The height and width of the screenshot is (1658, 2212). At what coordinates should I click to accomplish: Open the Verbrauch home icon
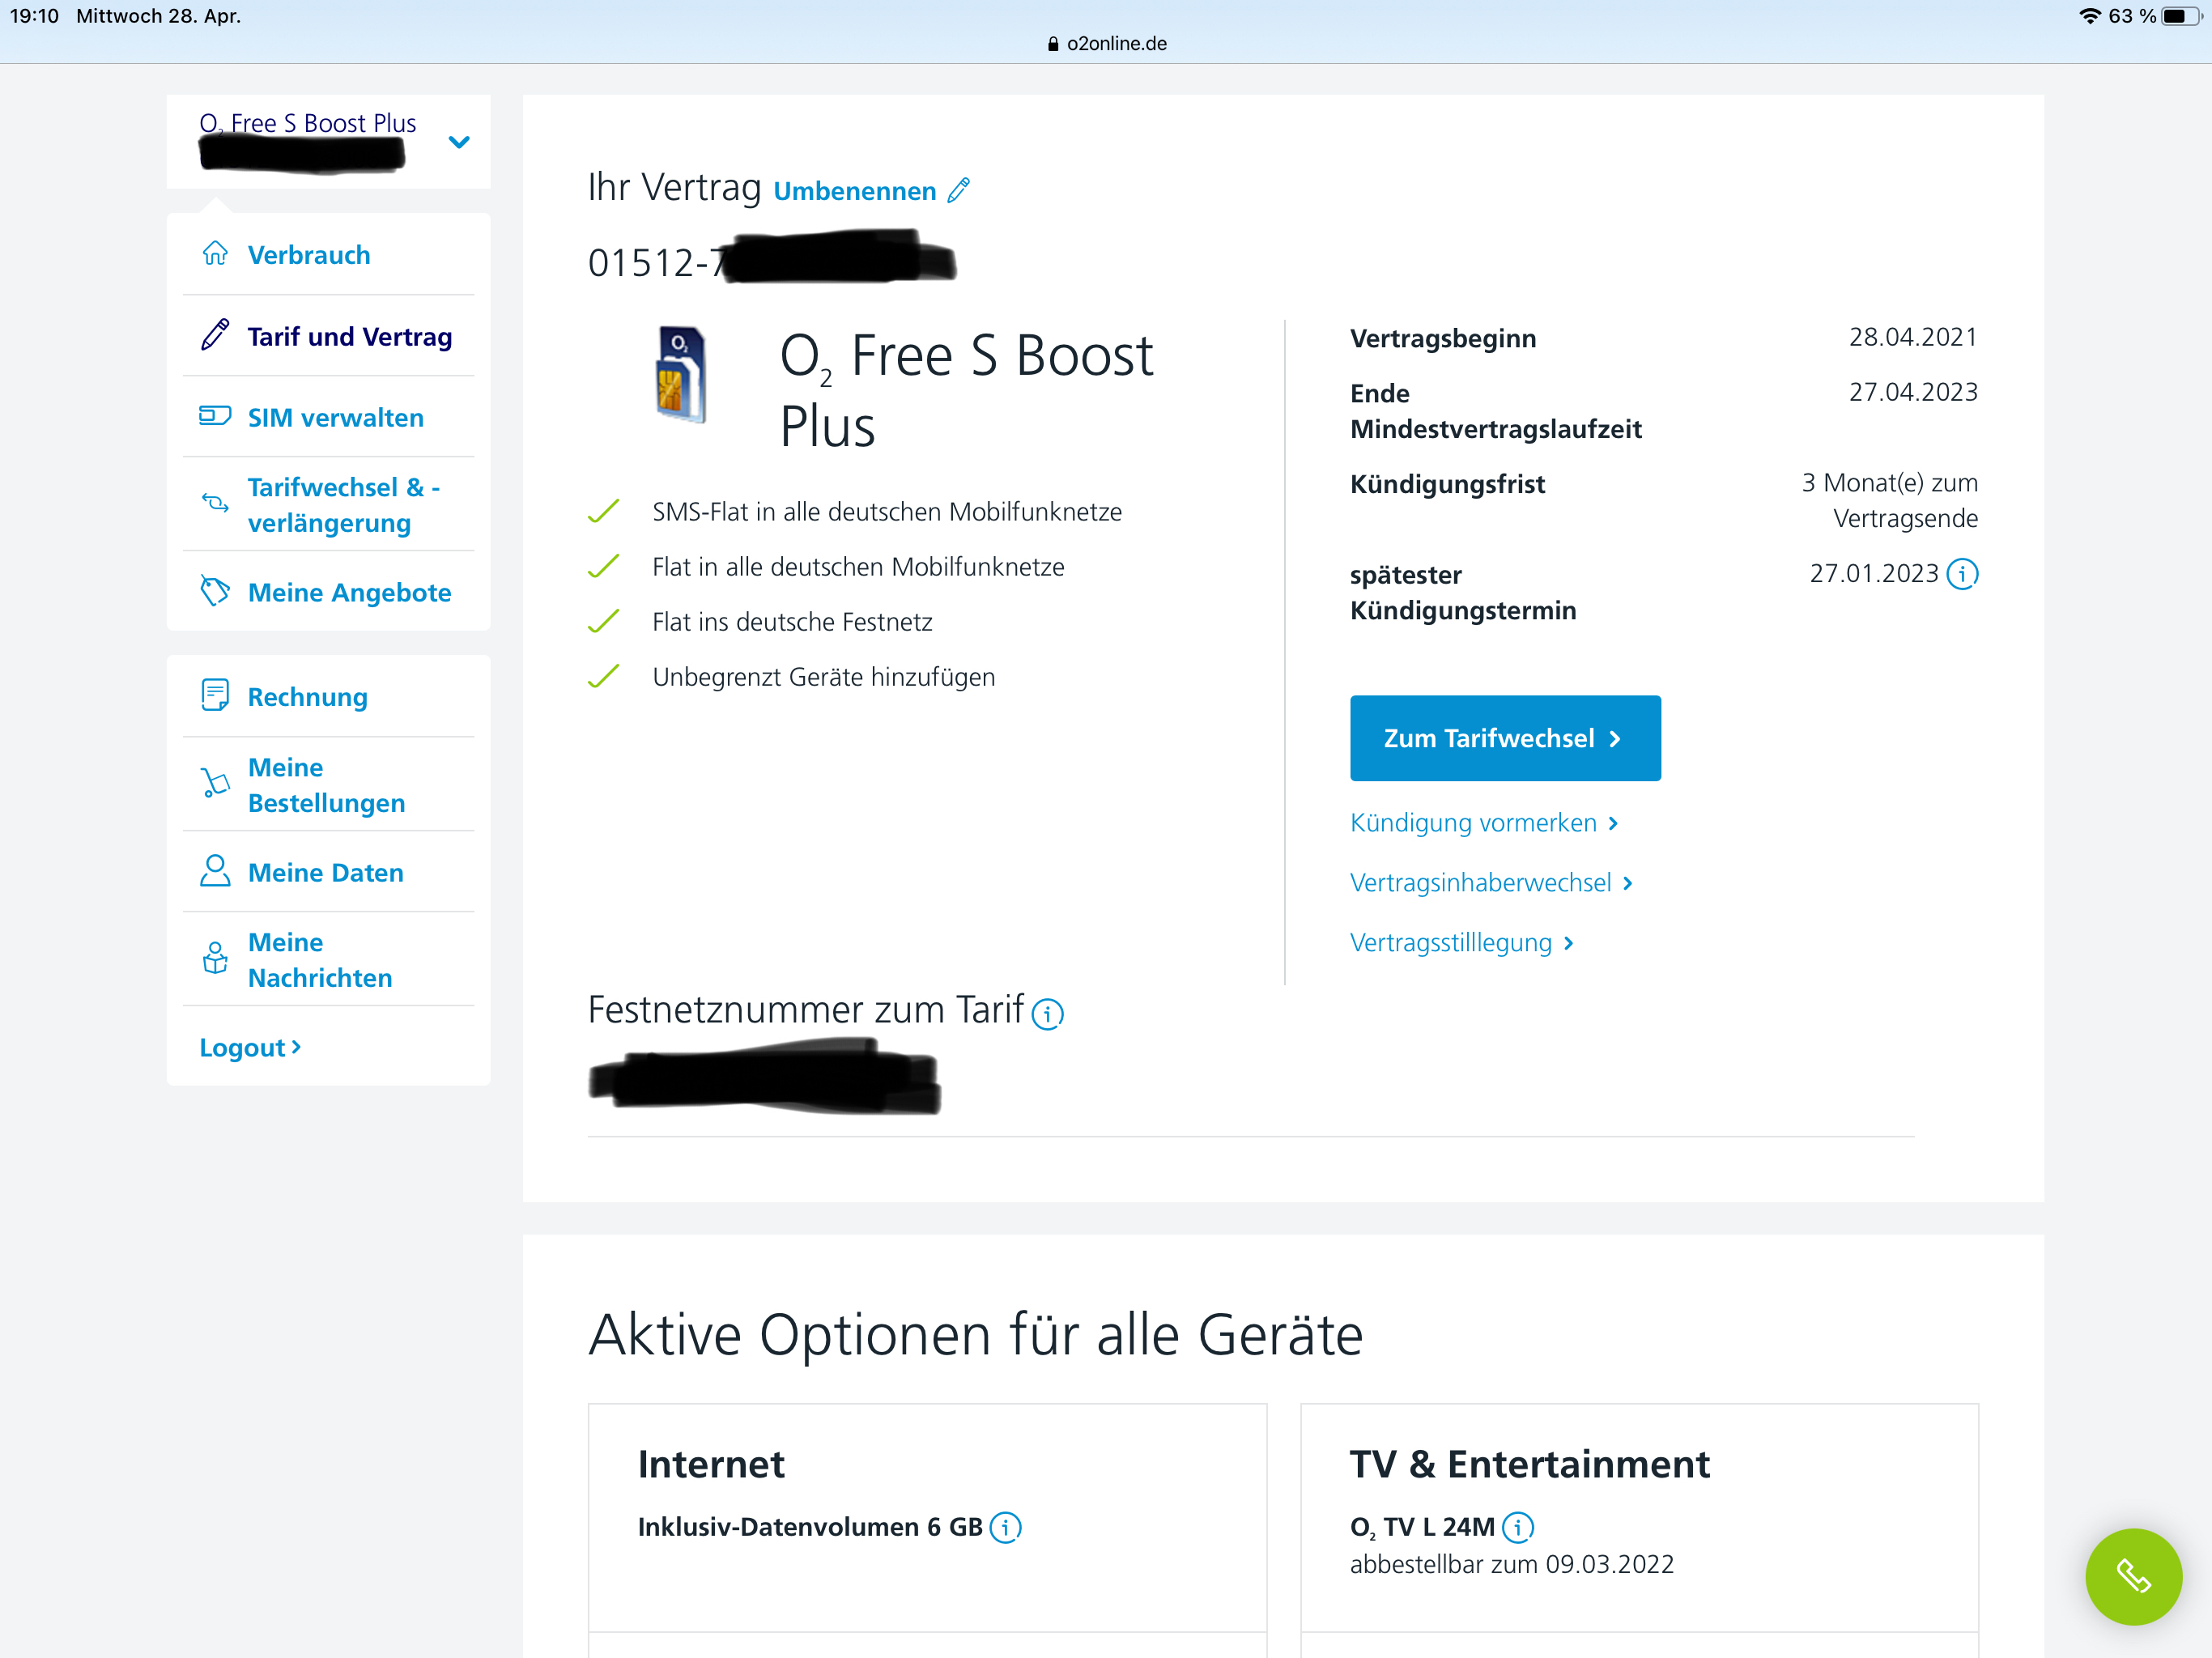pyautogui.click(x=215, y=254)
